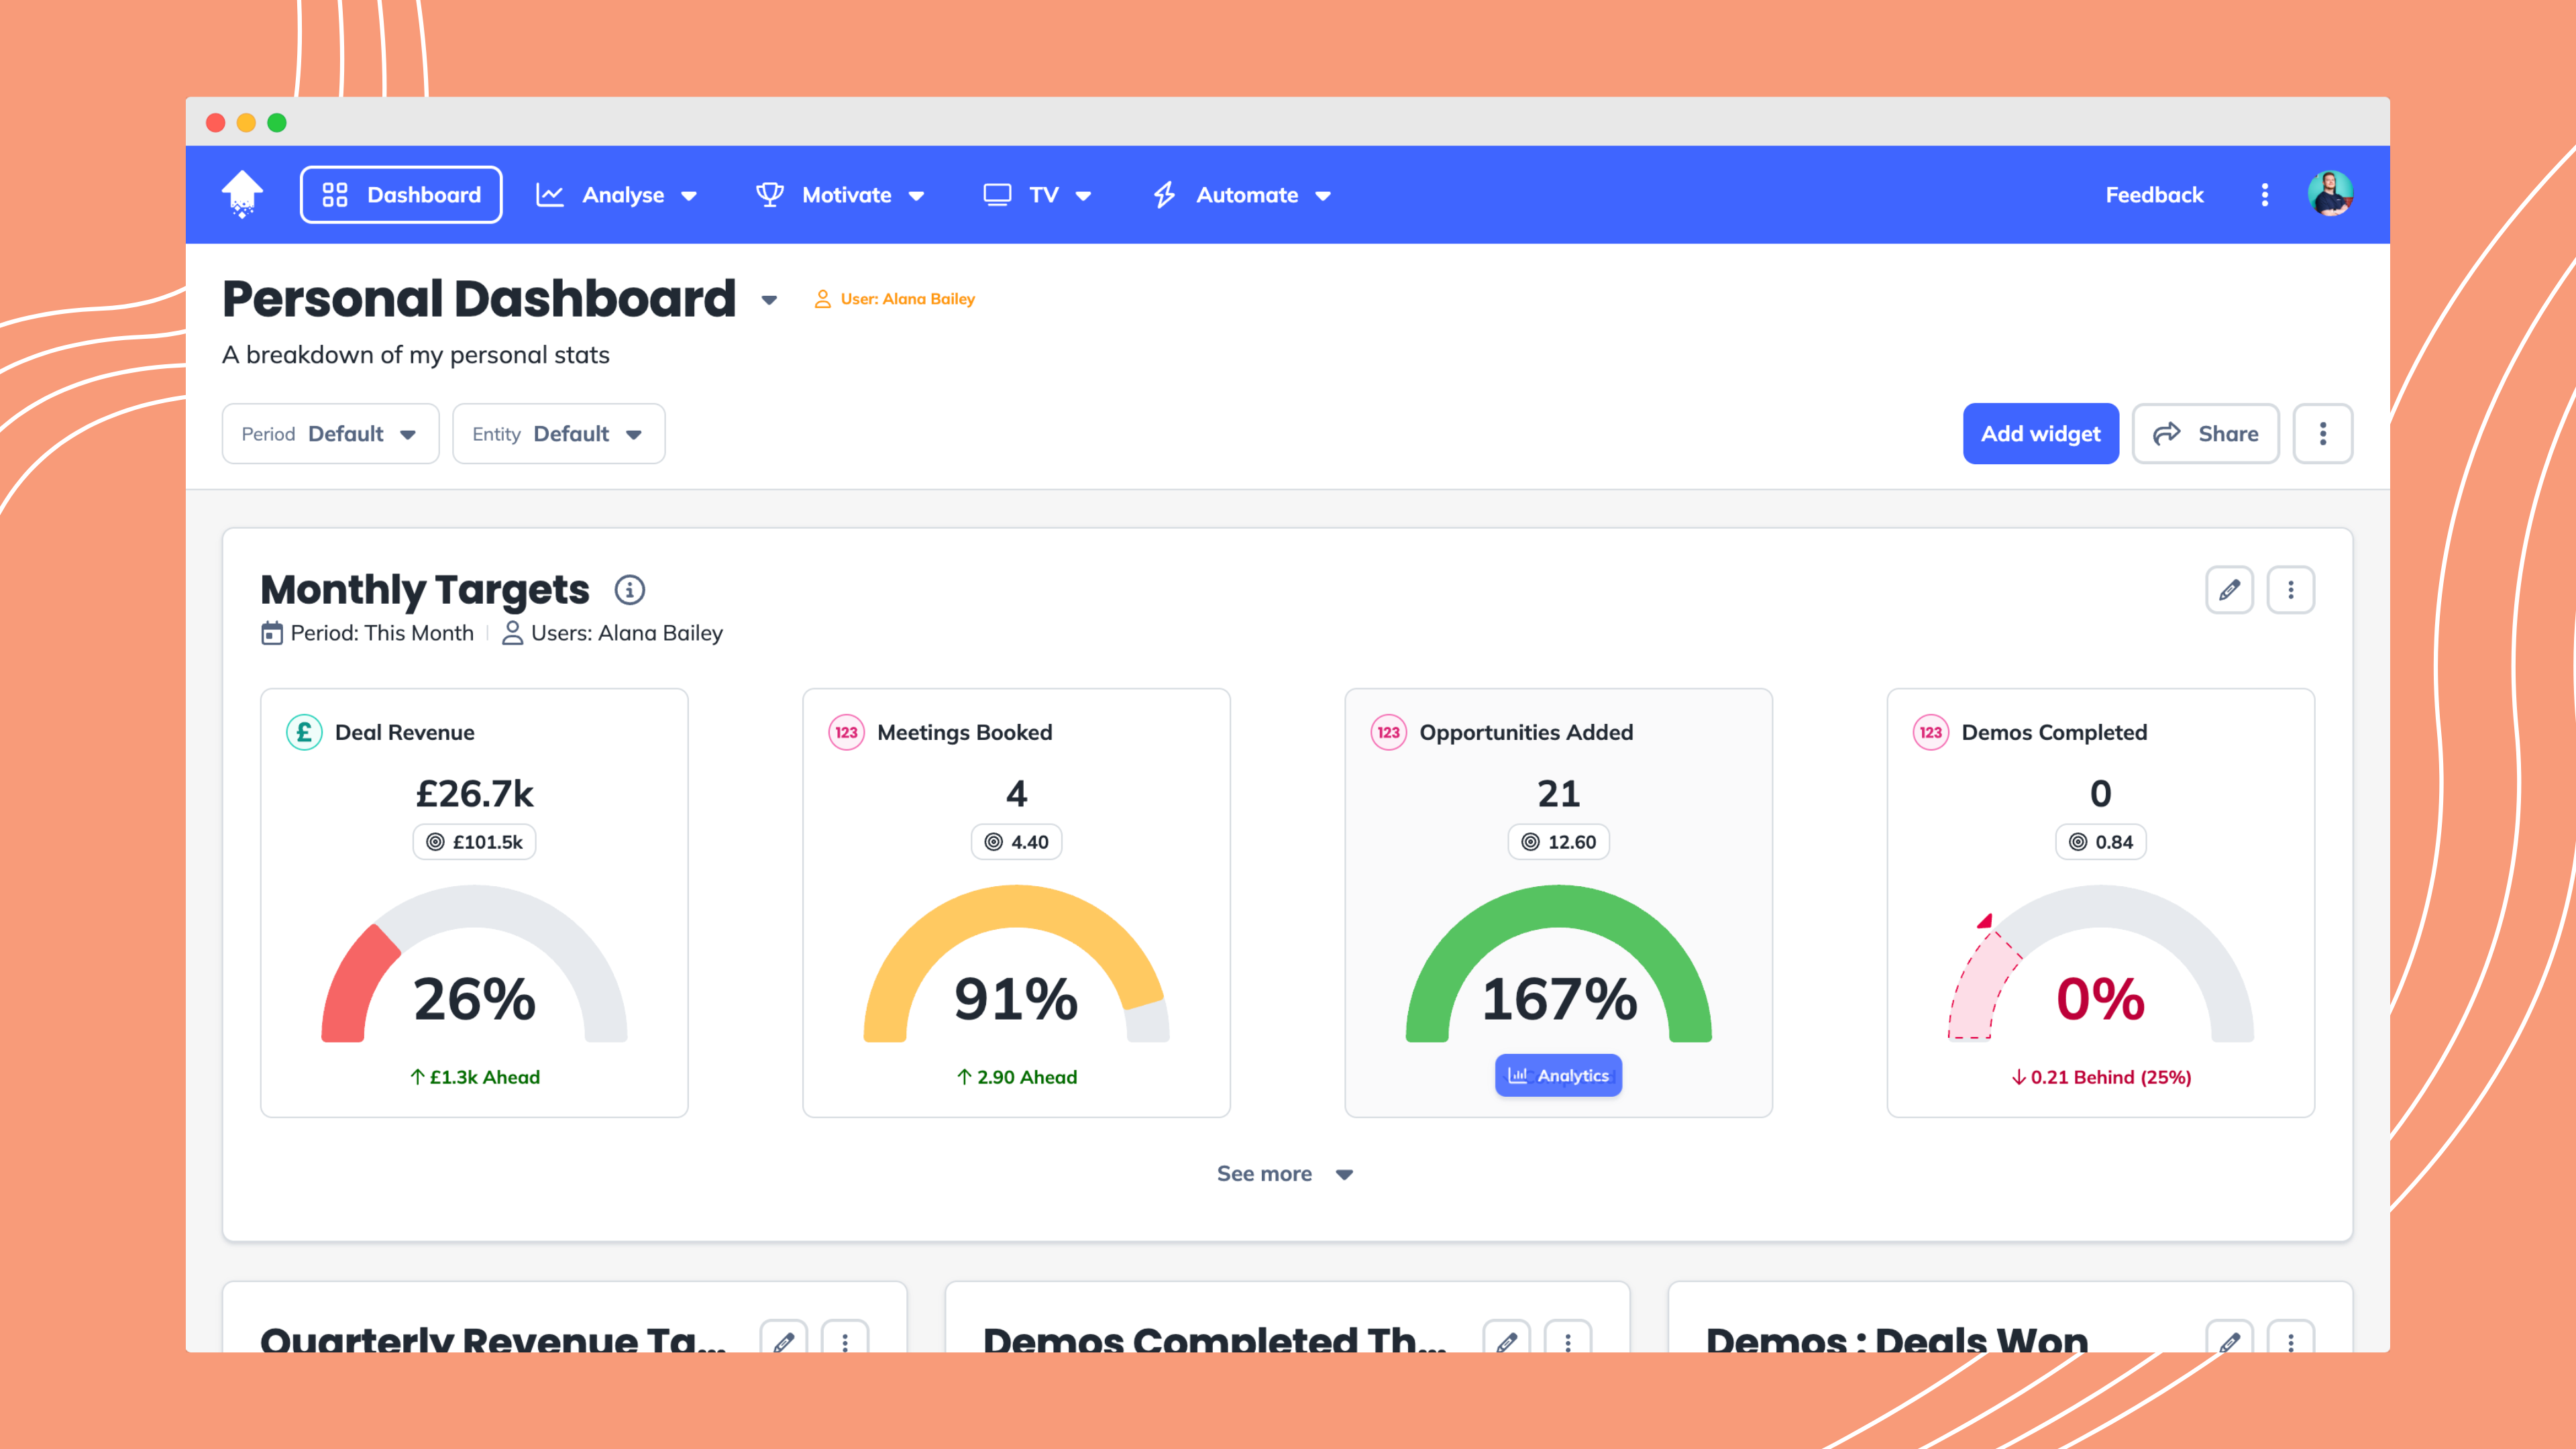Expand the See more section

click(1286, 1173)
